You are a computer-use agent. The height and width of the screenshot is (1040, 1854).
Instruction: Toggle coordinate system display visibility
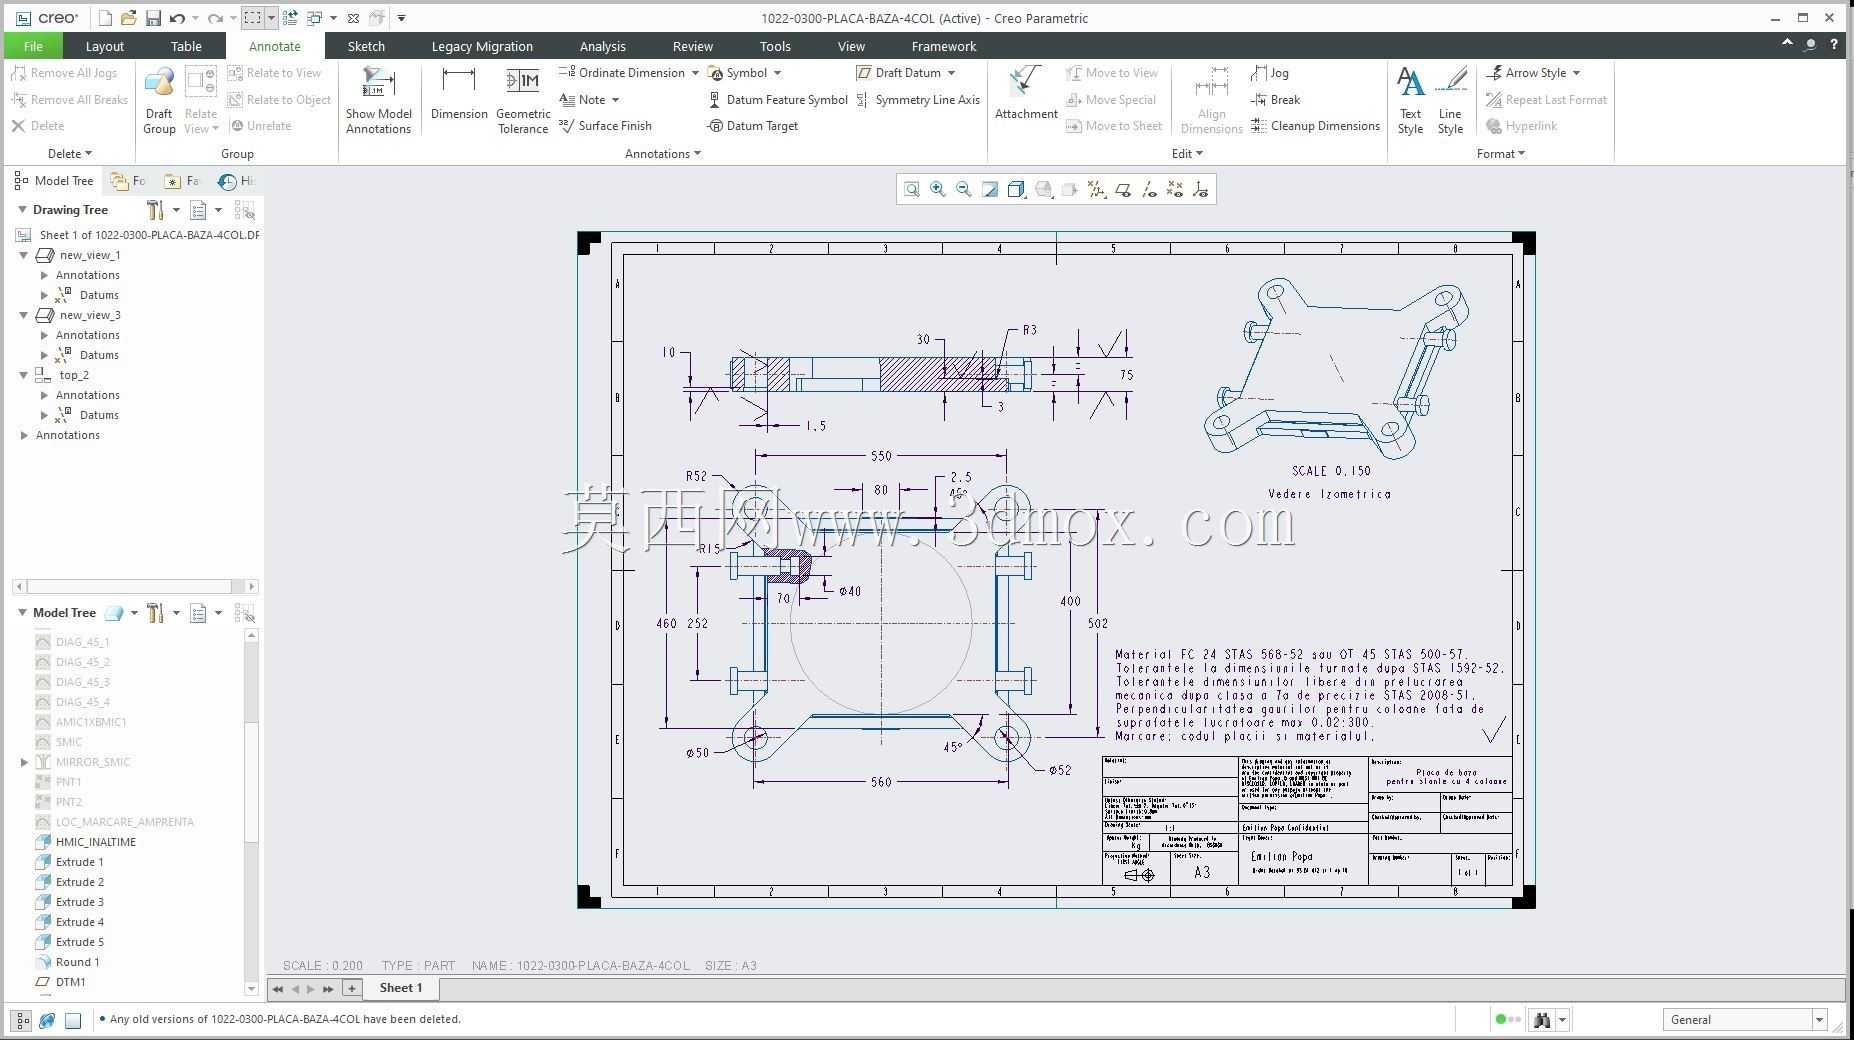1201,189
